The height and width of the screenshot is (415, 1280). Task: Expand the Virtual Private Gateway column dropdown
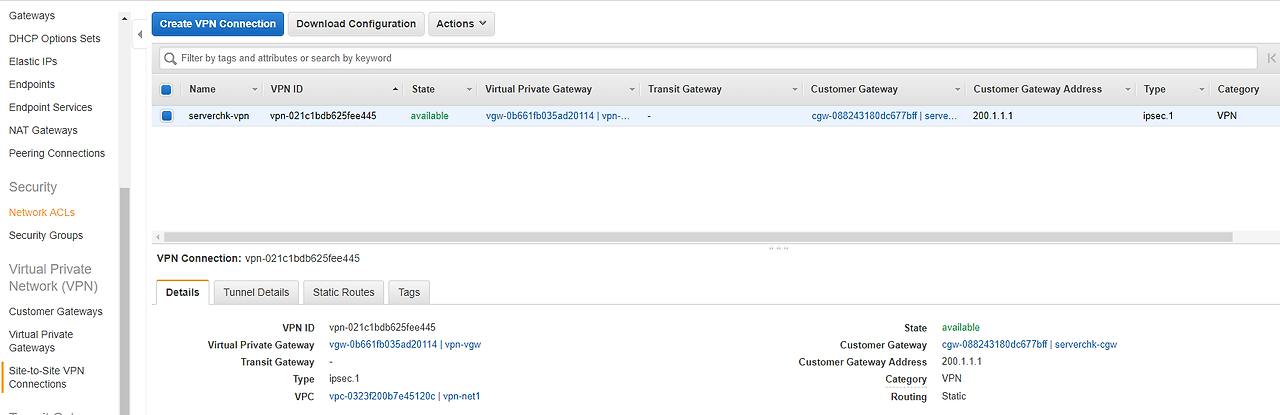(631, 90)
